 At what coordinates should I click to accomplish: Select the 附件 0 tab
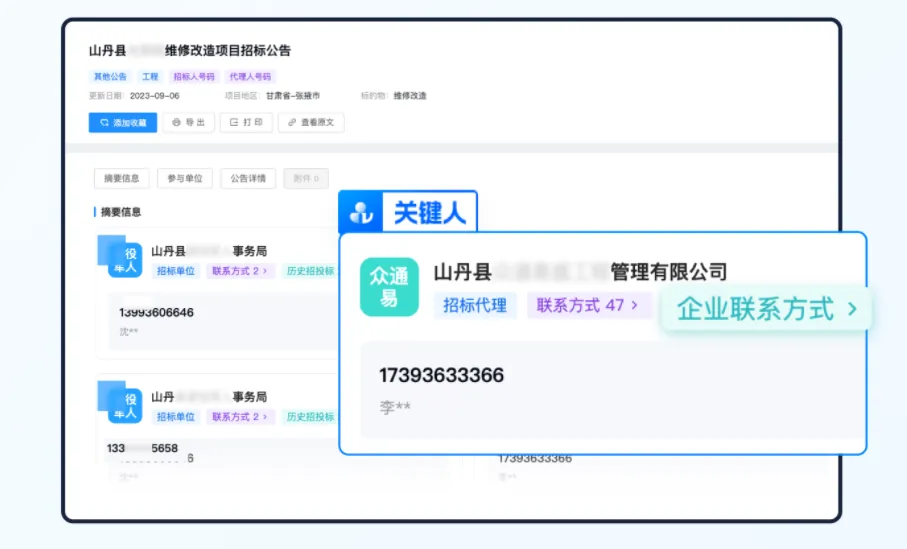tap(306, 178)
